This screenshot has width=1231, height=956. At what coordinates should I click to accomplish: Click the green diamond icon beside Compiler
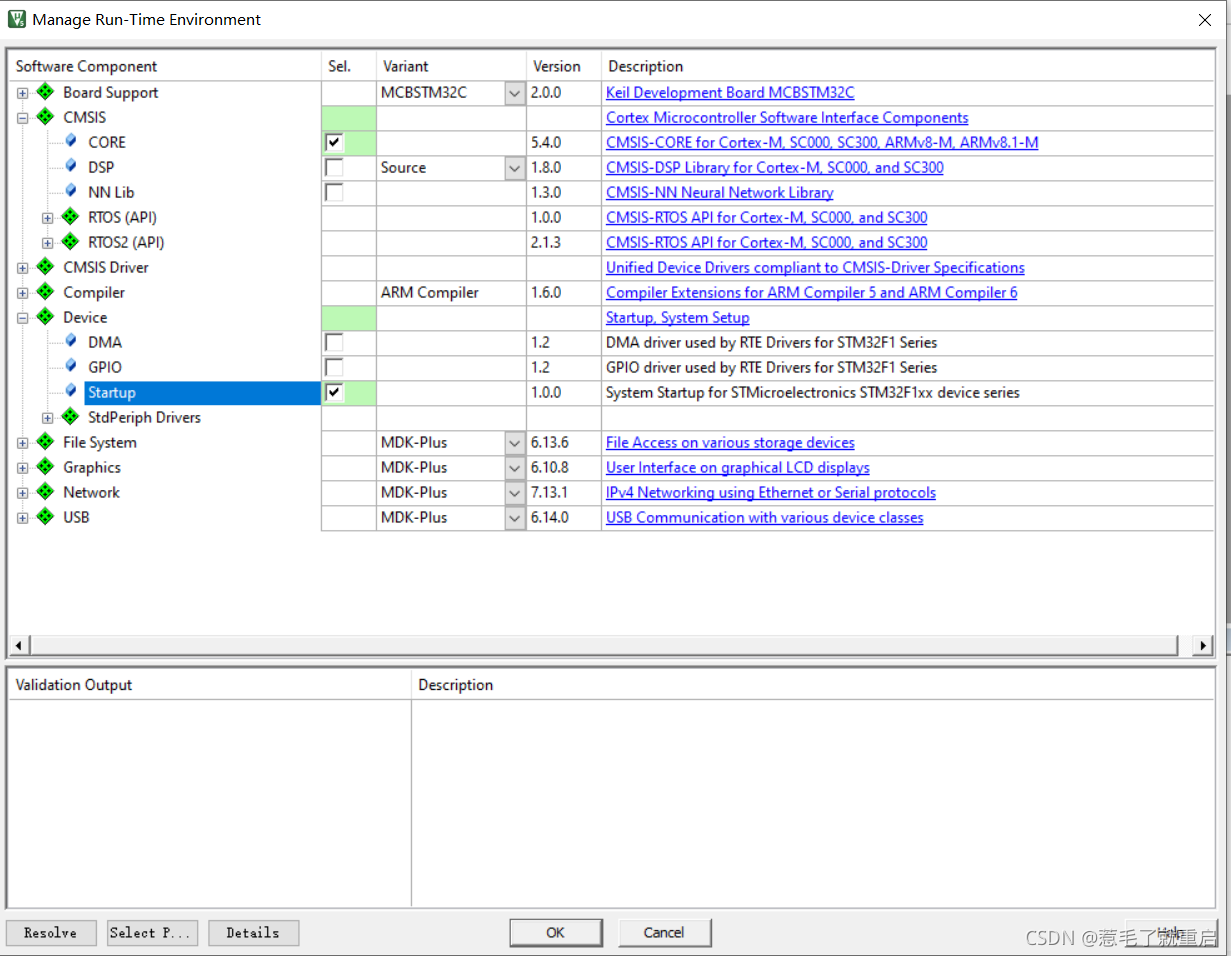coord(45,292)
